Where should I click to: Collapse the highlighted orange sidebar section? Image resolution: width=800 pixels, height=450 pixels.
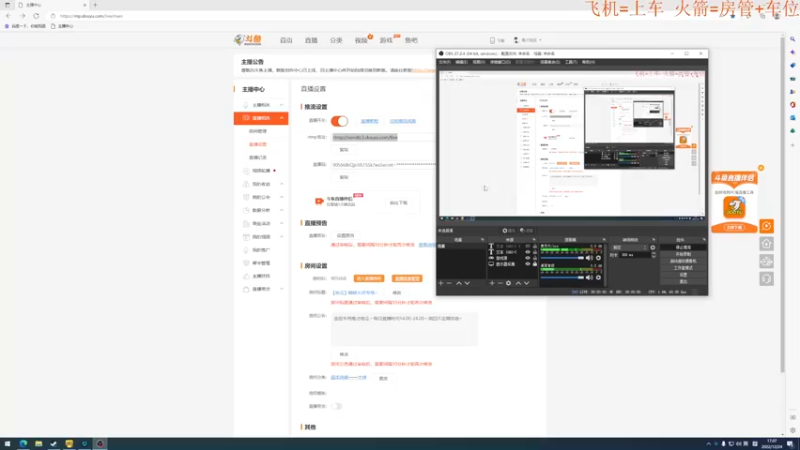pyautogui.click(x=282, y=118)
